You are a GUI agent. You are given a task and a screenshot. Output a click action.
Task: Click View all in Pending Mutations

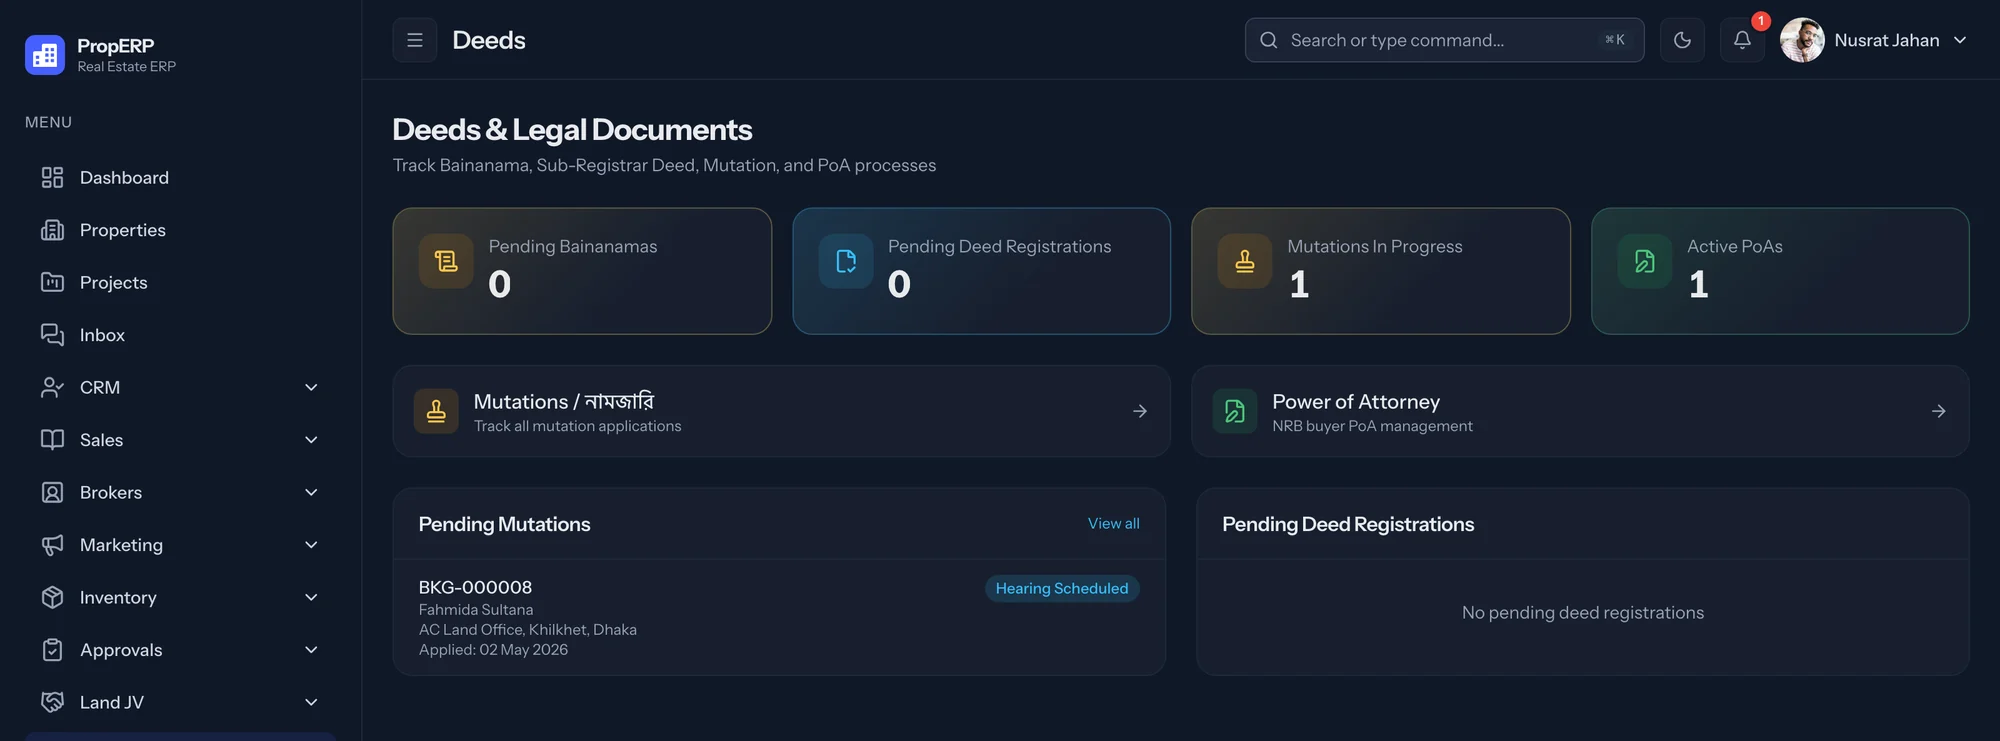pyautogui.click(x=1113, y=524)
